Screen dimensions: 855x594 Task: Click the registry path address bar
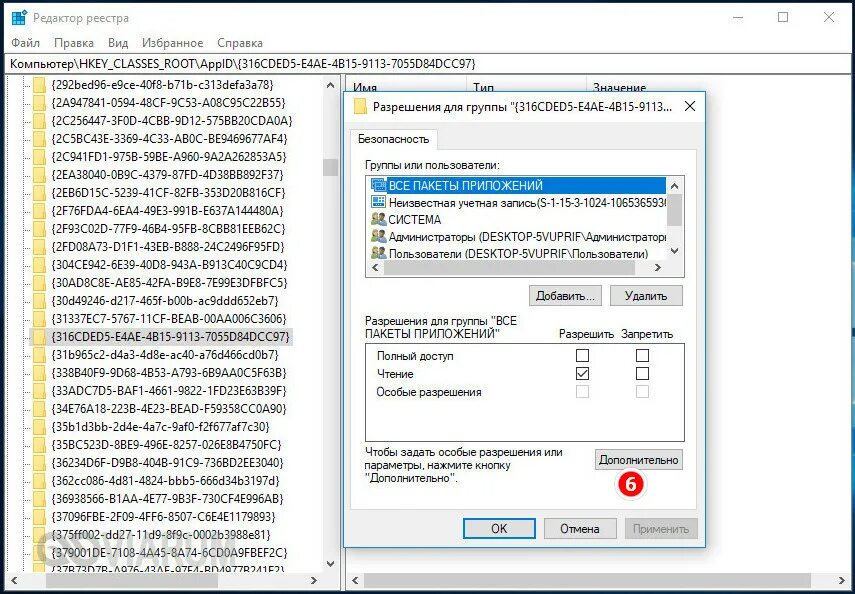coord(428,64)
